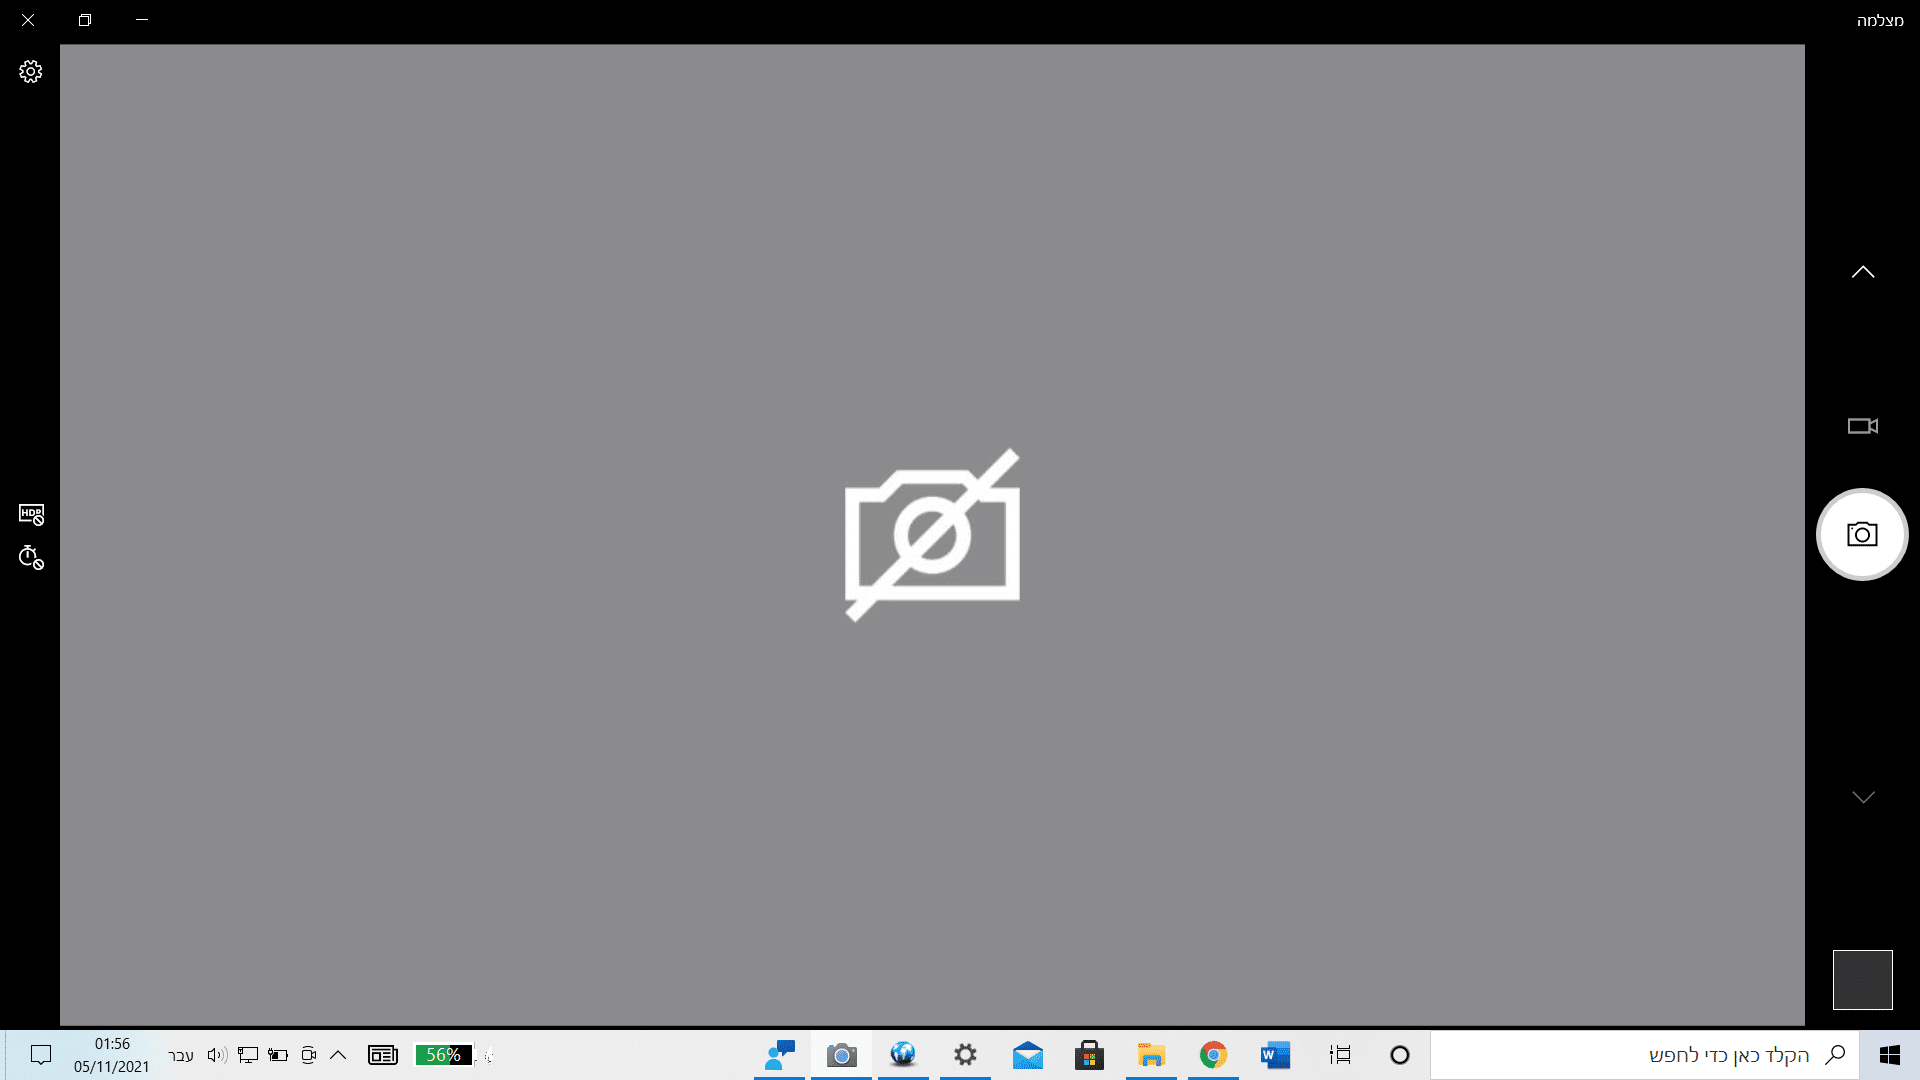
Task: Open Task View from the taskbar
Action: pyautogui.click(x=1338, y=1055)
